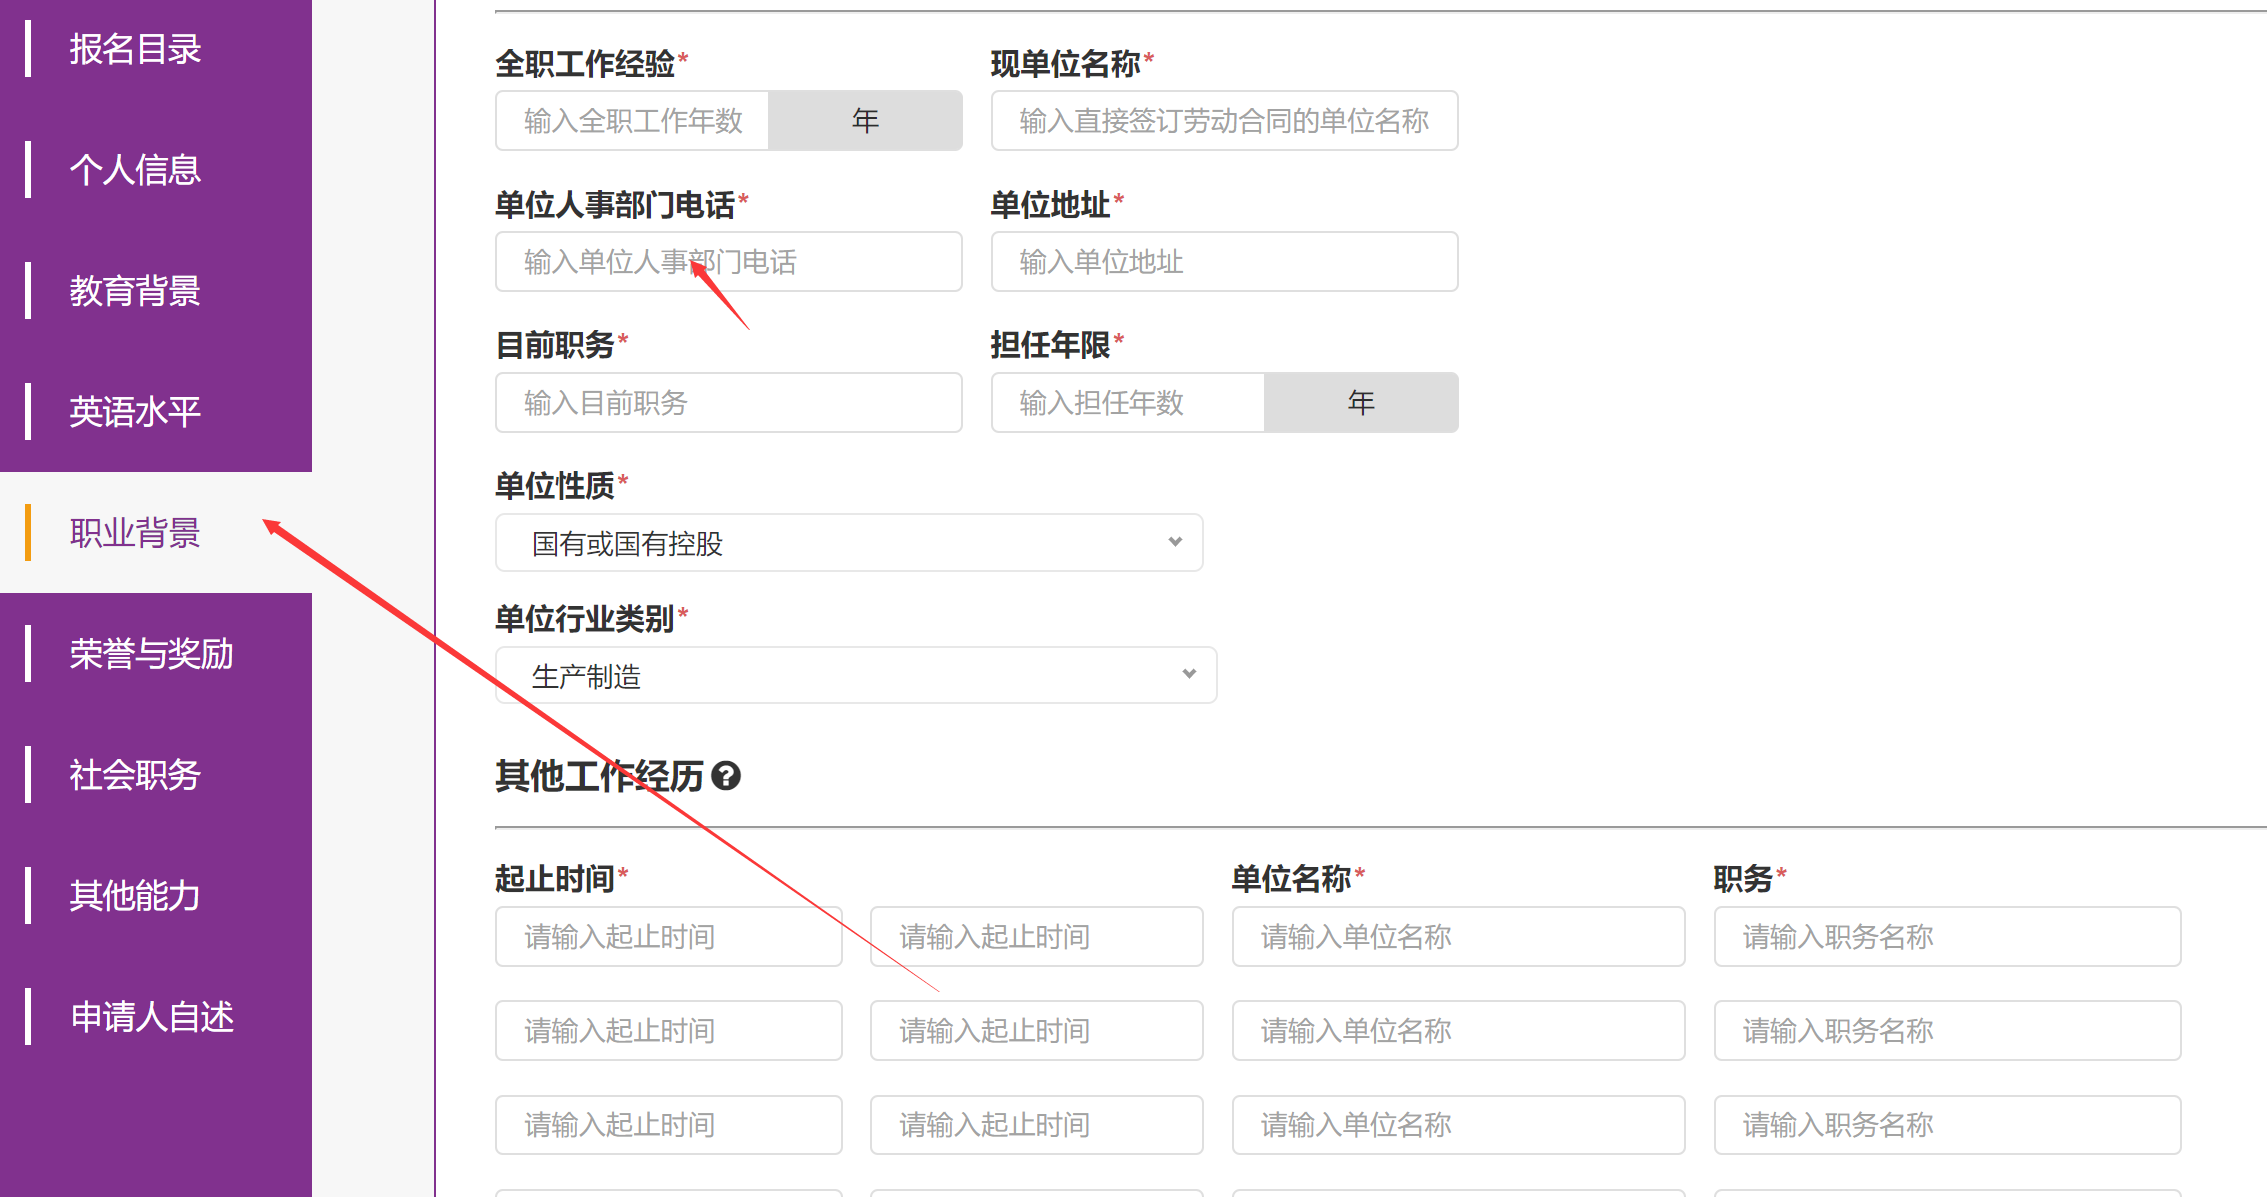Screen dimensions: 2267x1197
Task: Expand the 单位性质 dropdown showing 国有或国有控股
Action: pos(849,543)
